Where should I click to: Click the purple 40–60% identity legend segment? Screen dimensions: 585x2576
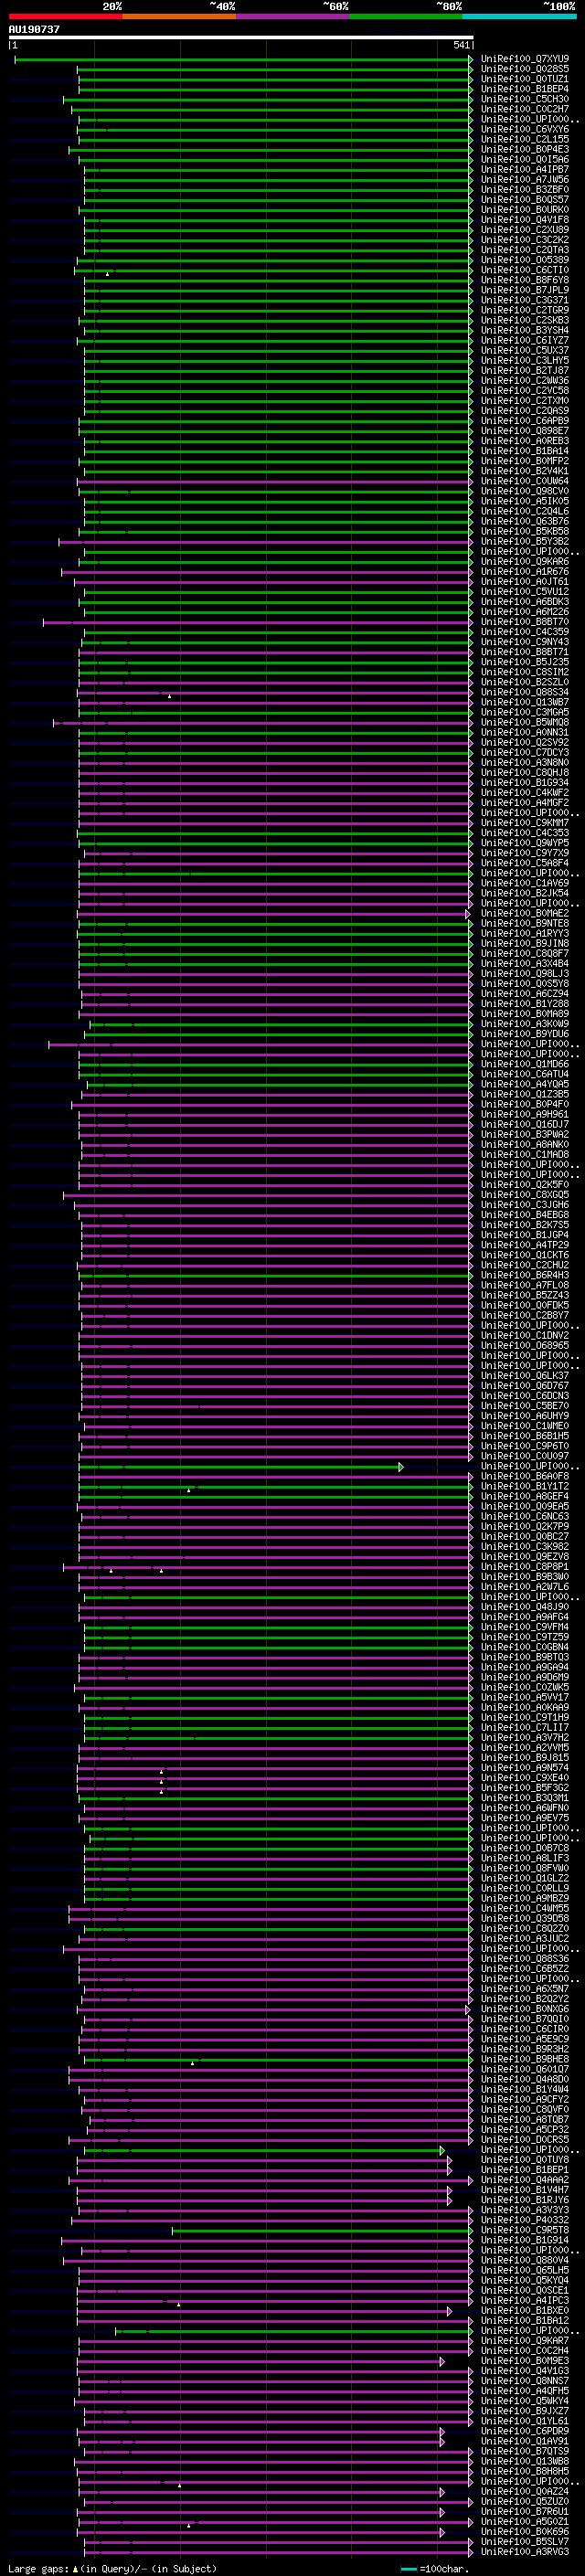(x=293, y=16)
